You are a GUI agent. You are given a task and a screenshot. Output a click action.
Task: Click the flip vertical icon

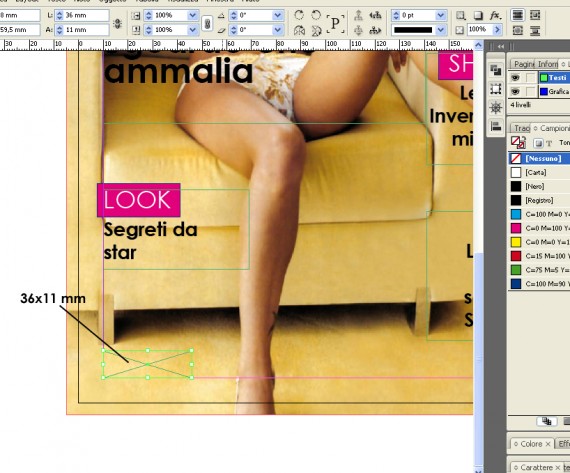[x=316, y=30]
